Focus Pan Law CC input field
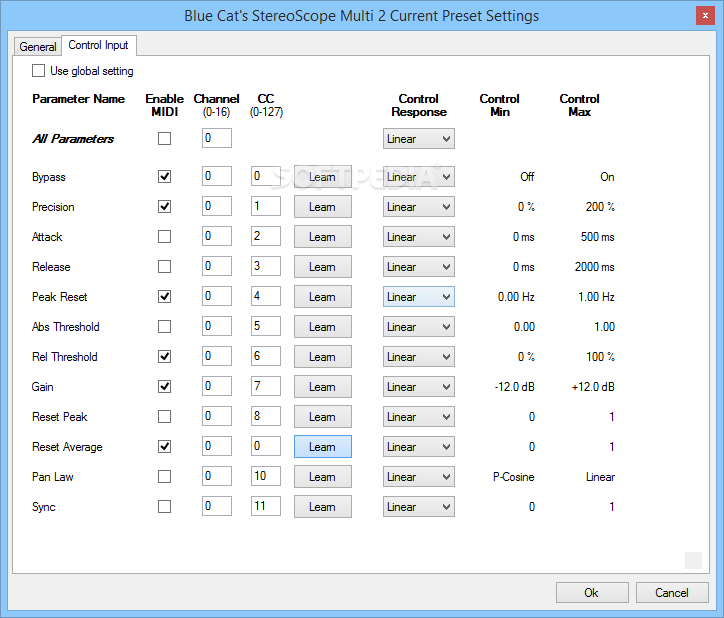The image size is (724, 618). [x=265, y=476]
